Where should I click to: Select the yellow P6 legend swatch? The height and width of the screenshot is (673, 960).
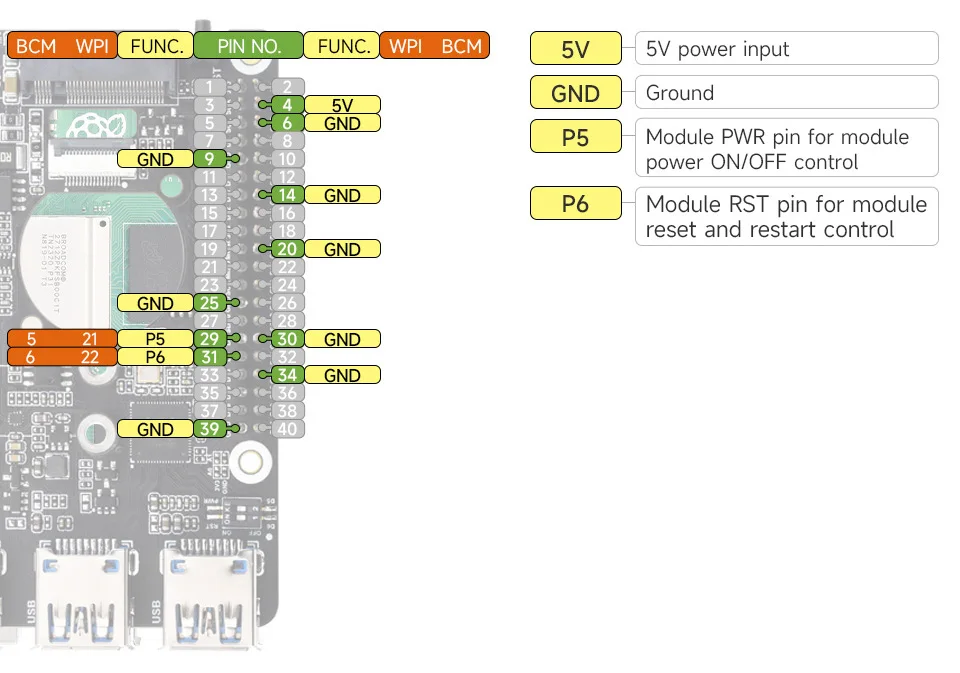tap(575, 204)
